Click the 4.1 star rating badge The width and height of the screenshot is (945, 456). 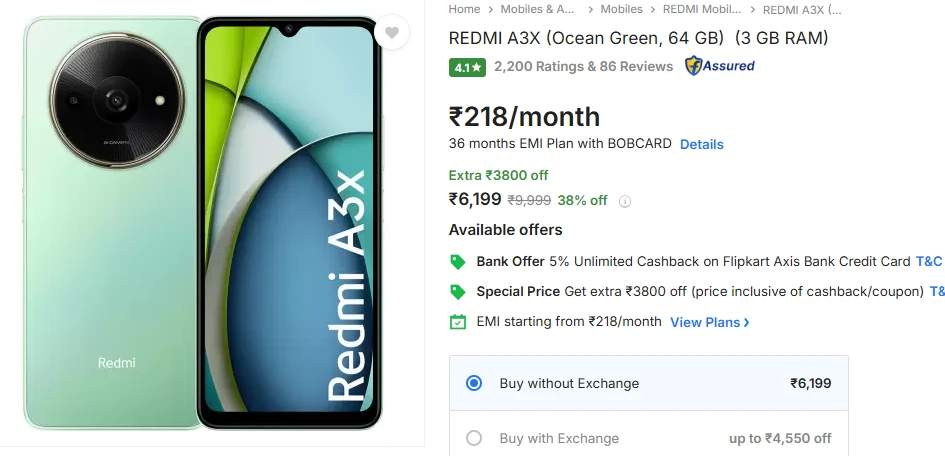(x=467, y=67)
